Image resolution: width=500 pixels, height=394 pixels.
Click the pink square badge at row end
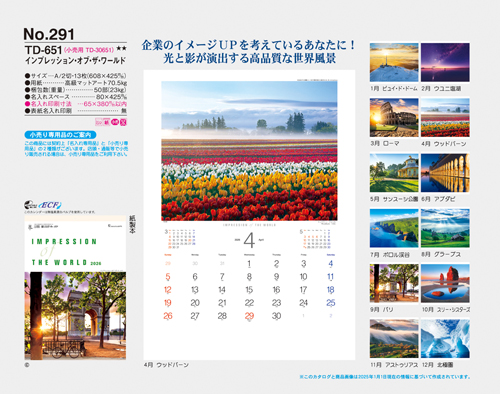click(123, 122)
